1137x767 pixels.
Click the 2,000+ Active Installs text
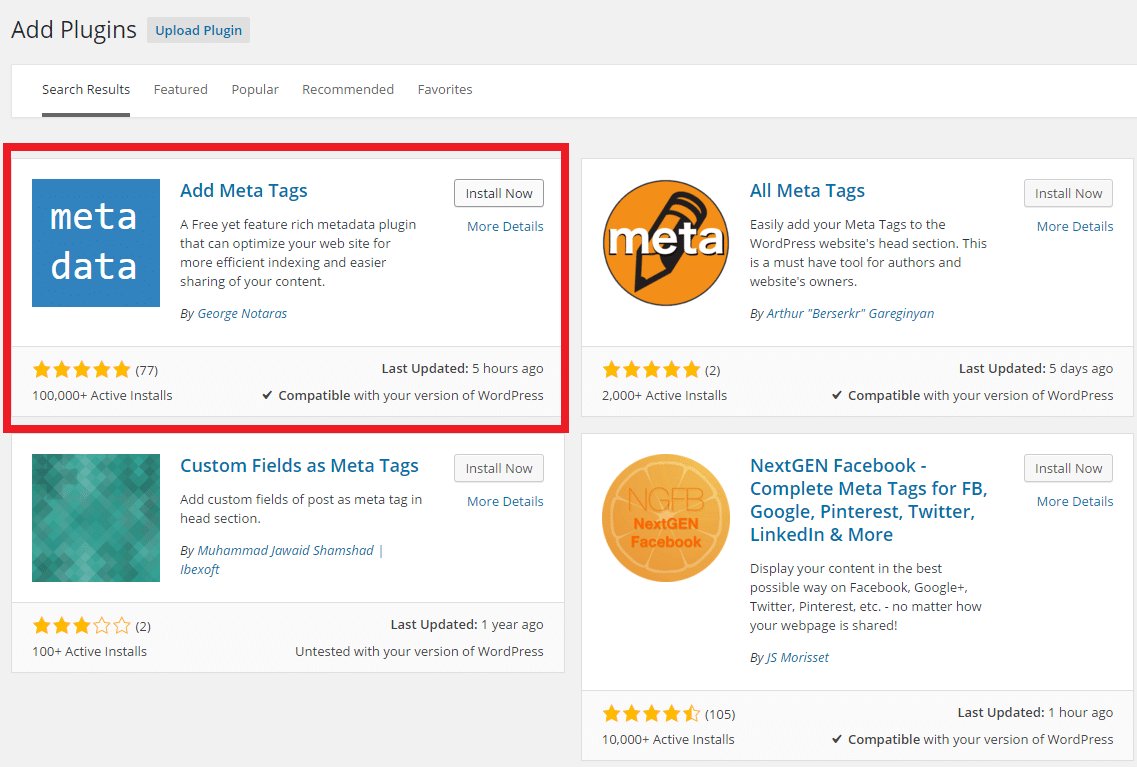tap(664, 396)
